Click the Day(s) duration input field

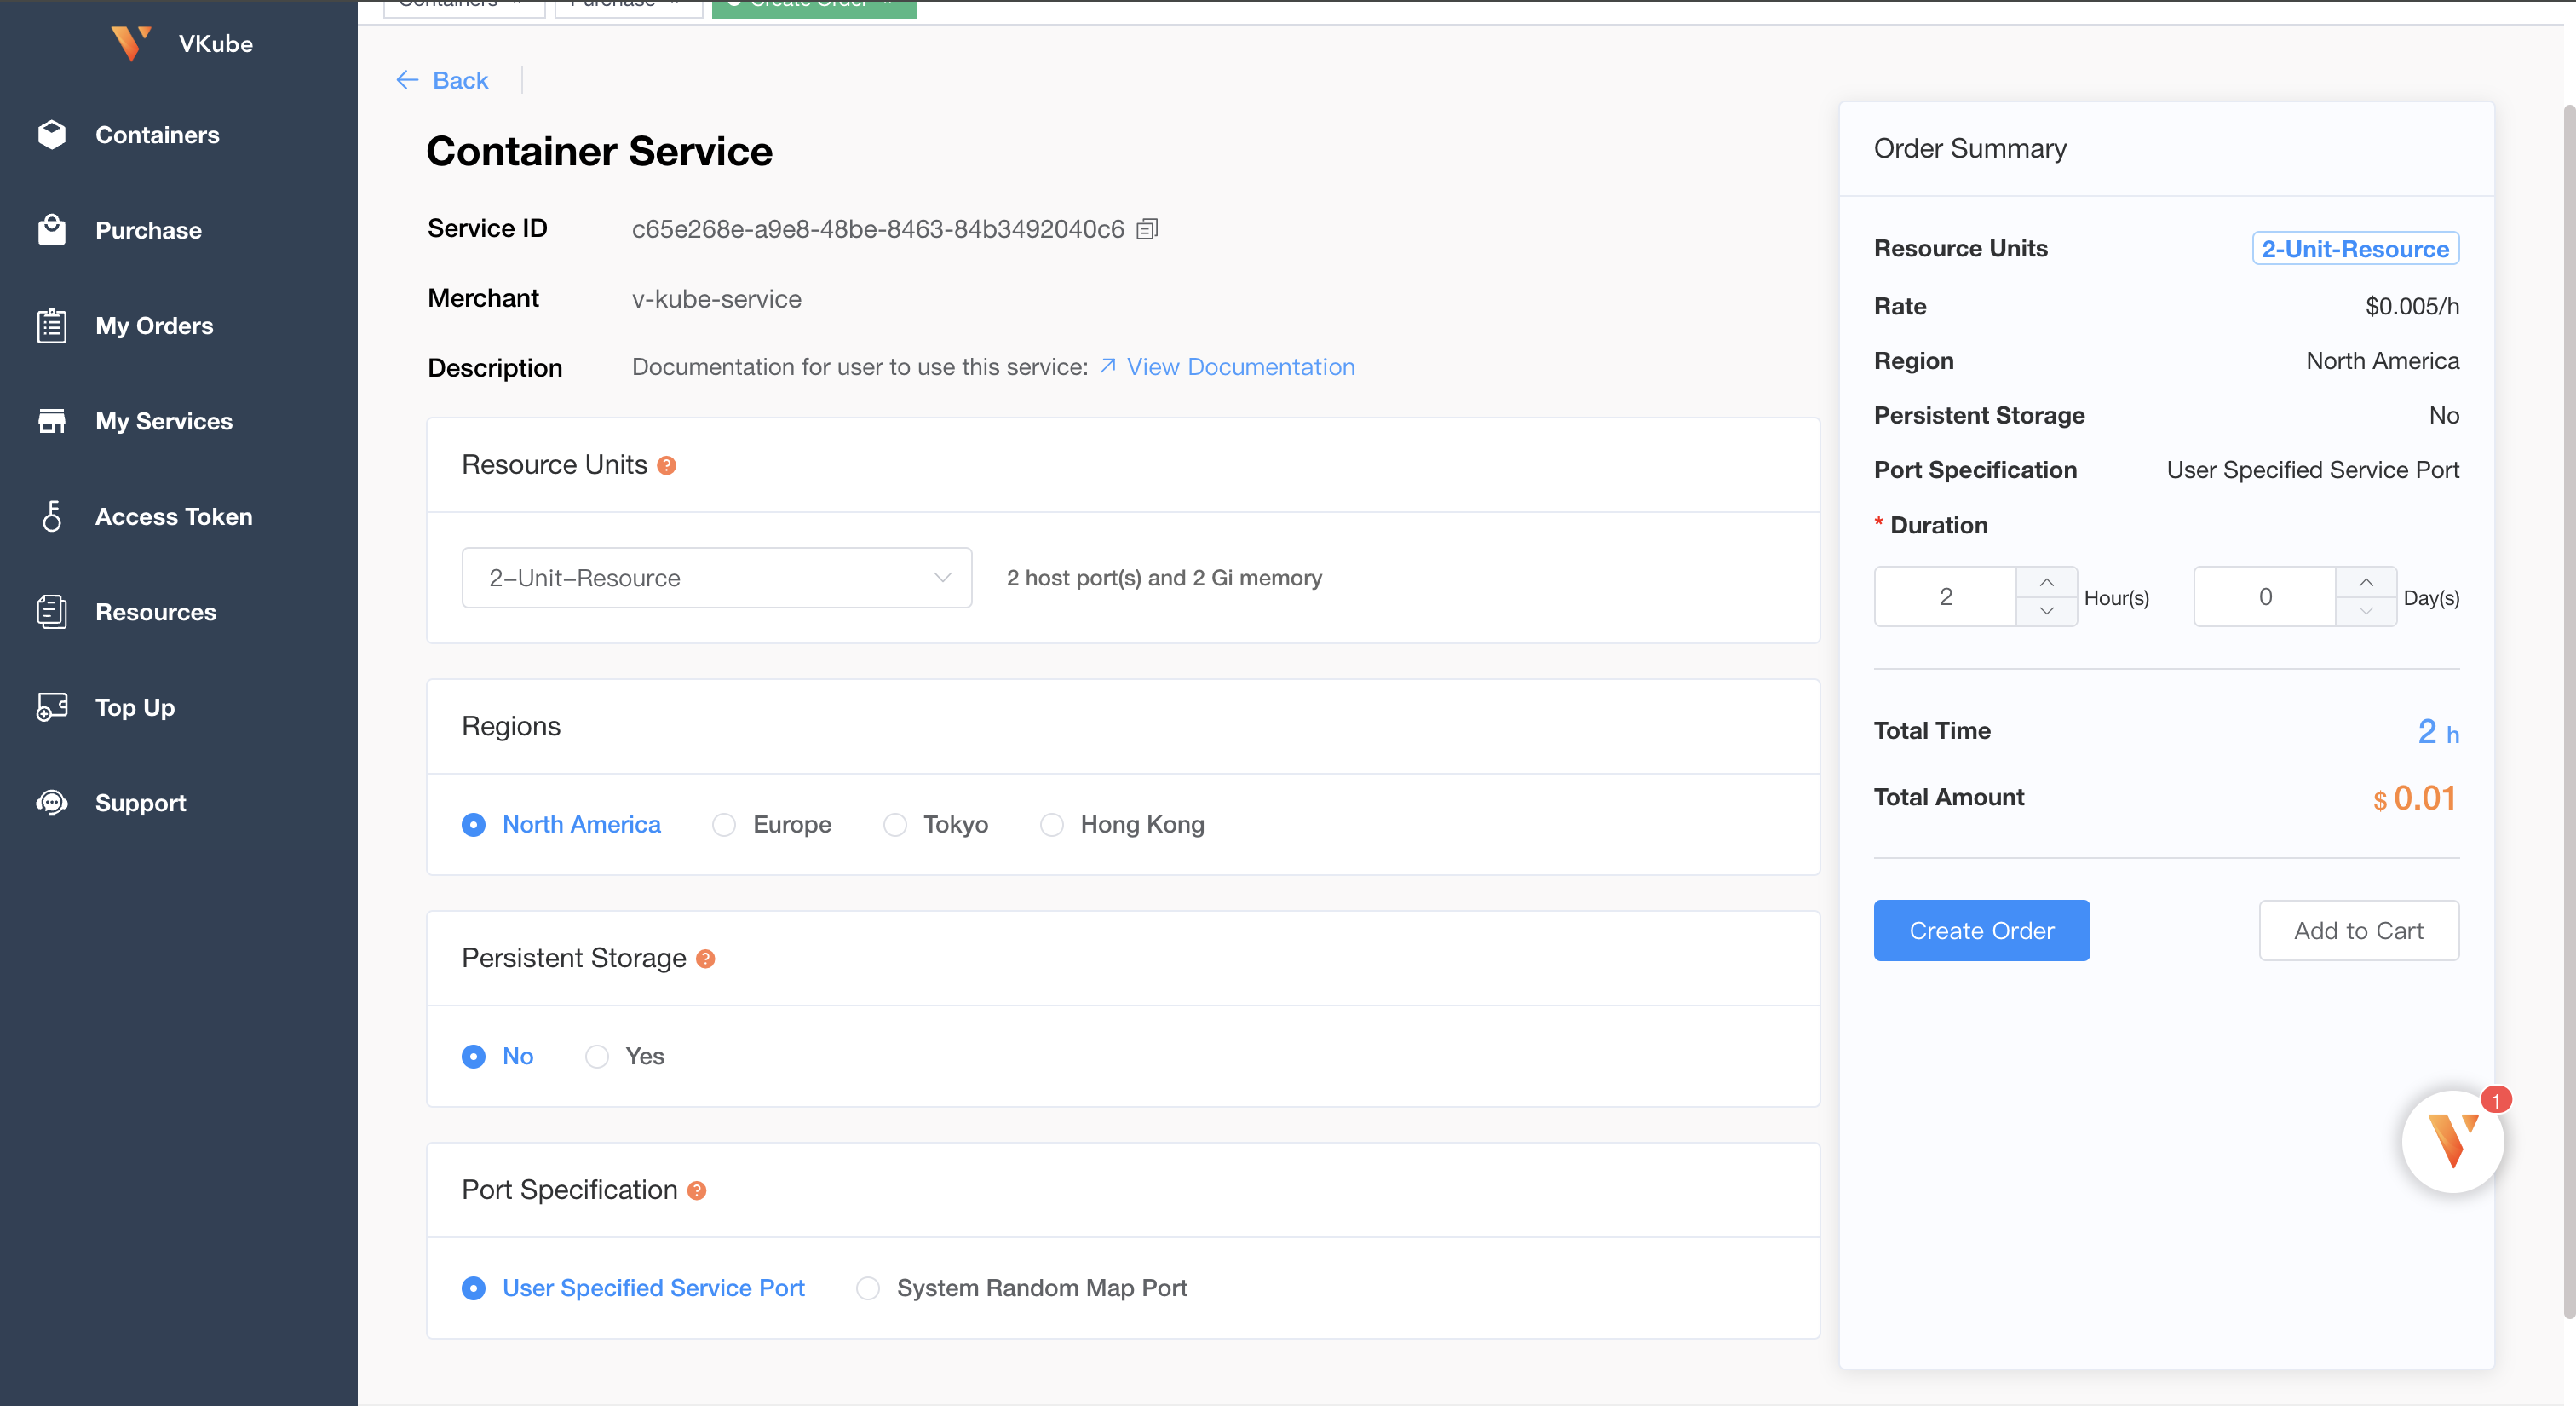[2265, 597]
